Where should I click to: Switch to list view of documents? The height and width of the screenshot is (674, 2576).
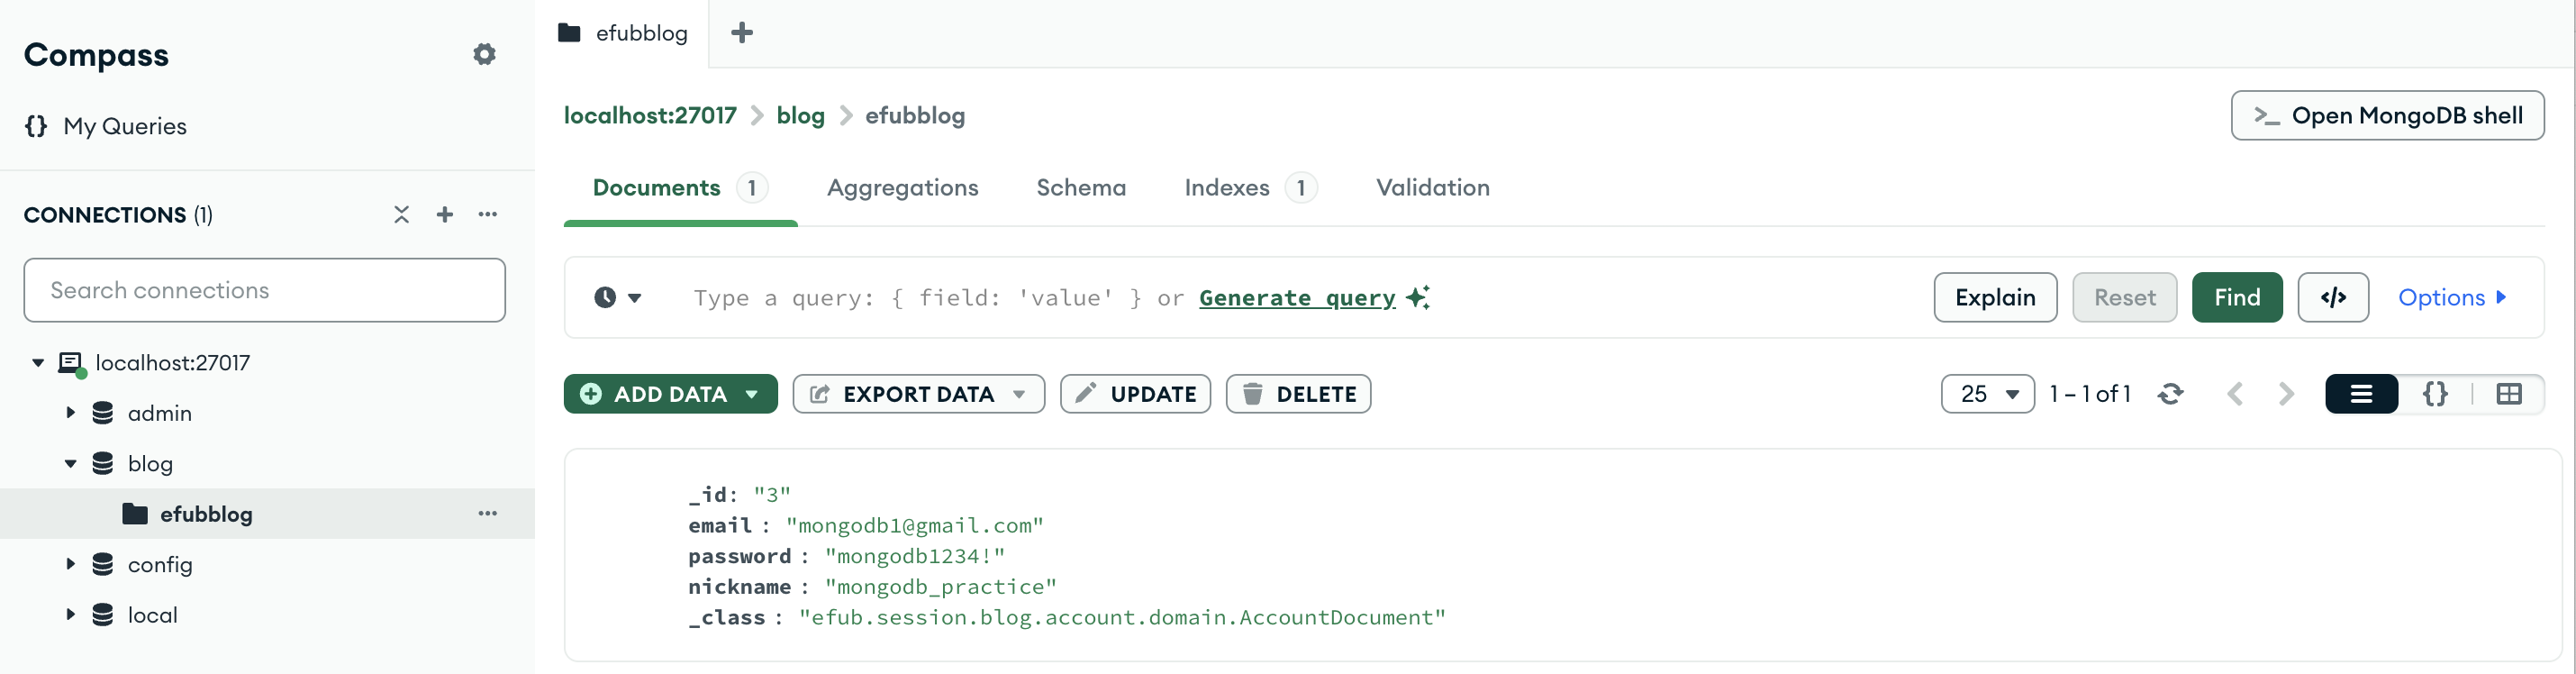pyautogui.click(x=2361, y=394)
